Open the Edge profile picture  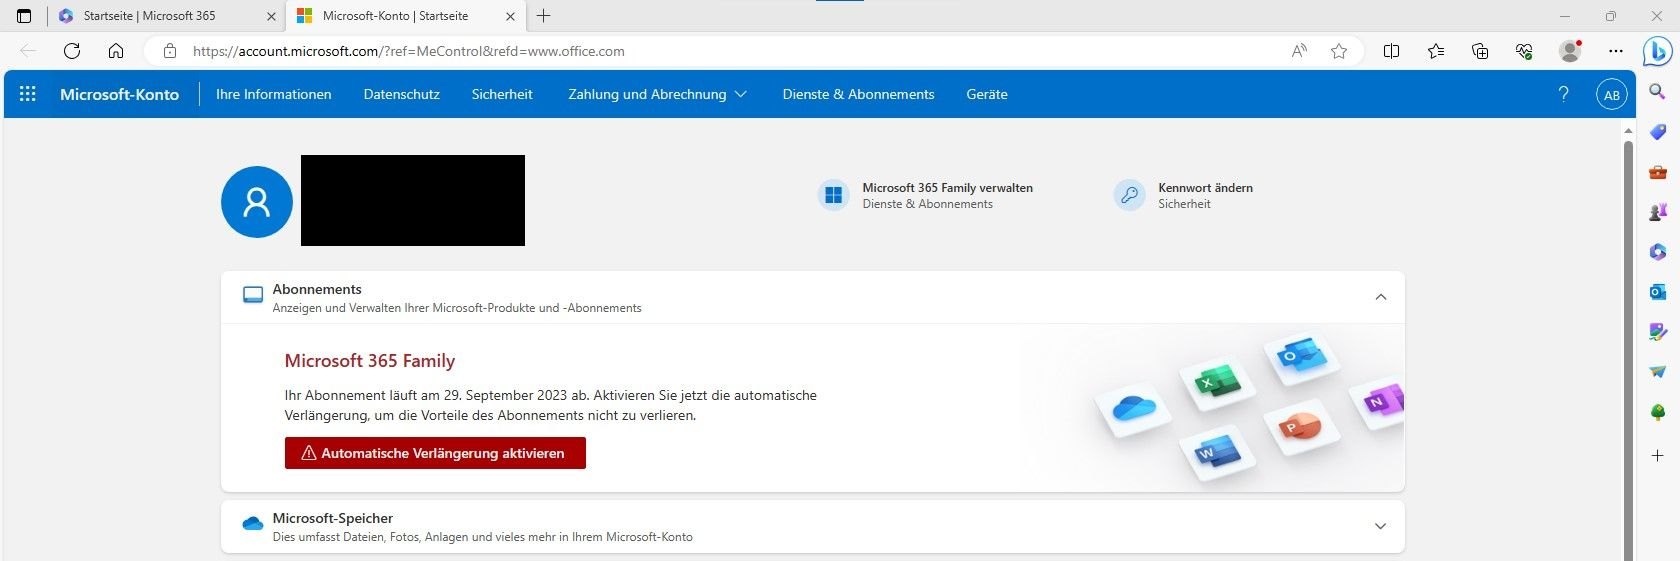tap(1570, 51)
